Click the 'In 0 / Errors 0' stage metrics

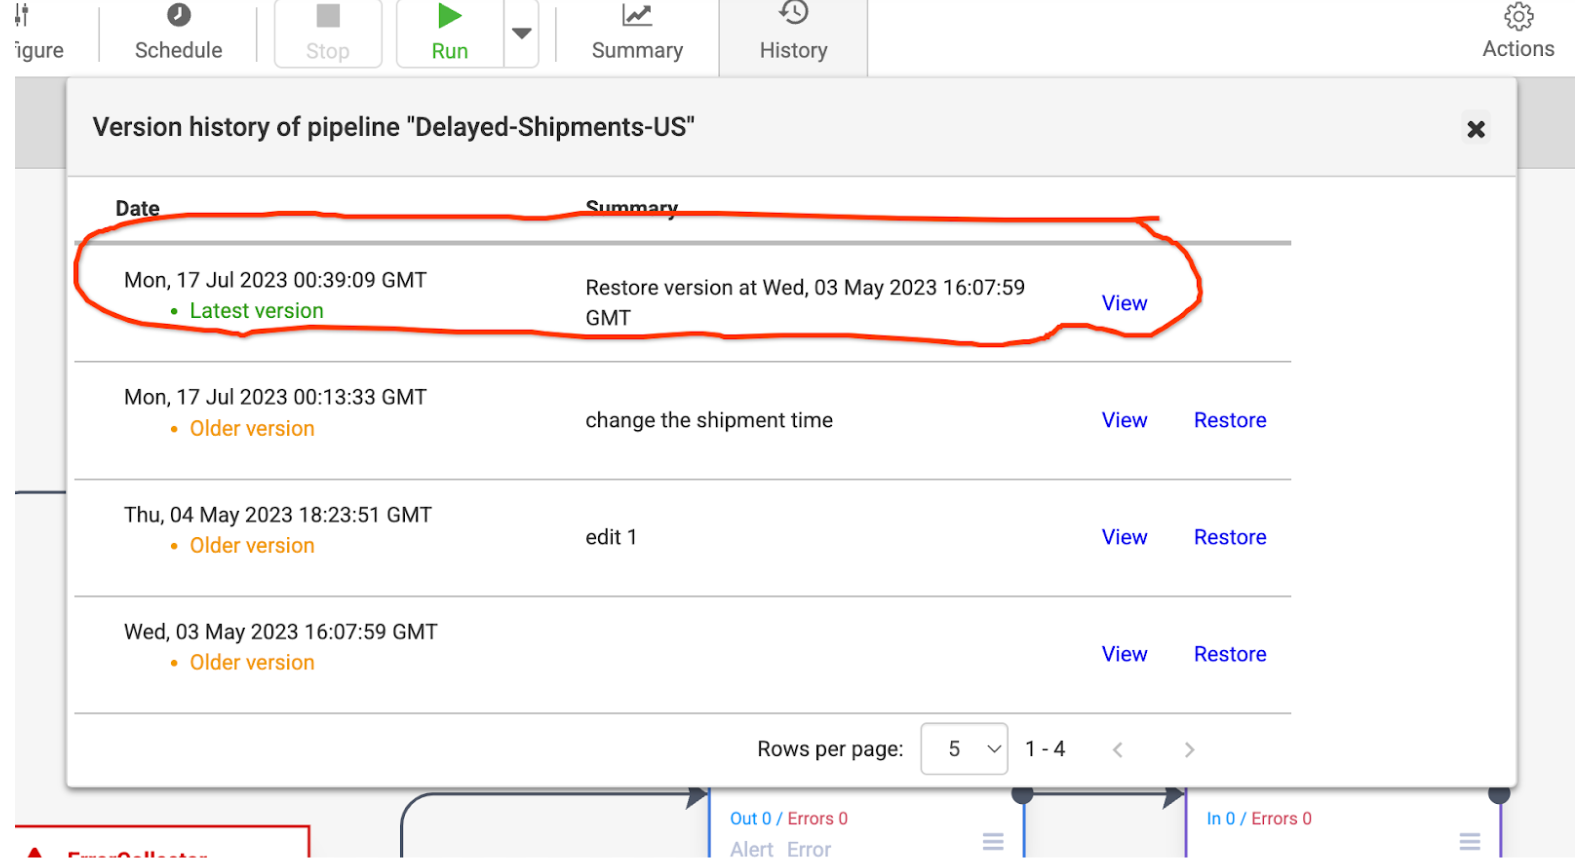(x=1259, y=818)
